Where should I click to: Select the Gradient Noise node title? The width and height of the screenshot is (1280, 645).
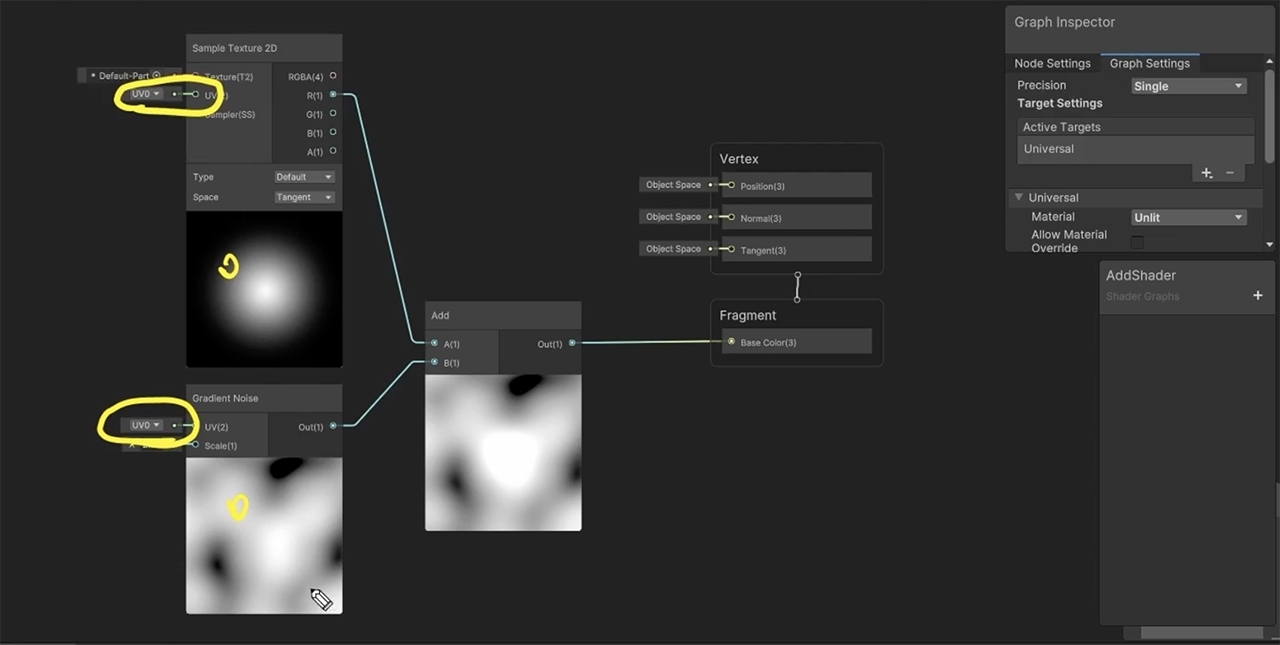pyautogui.click(x=225, y=398)
